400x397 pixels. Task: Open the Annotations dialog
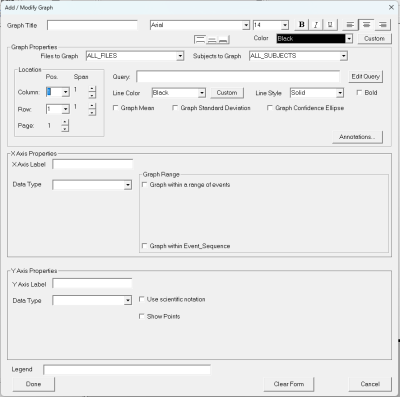point(357,137)
